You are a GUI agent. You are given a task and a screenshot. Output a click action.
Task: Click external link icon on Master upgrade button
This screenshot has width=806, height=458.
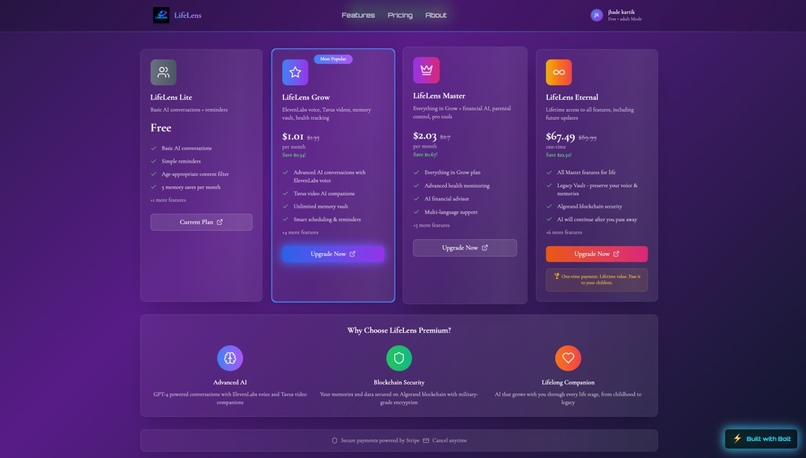click(x=484, y=248)
